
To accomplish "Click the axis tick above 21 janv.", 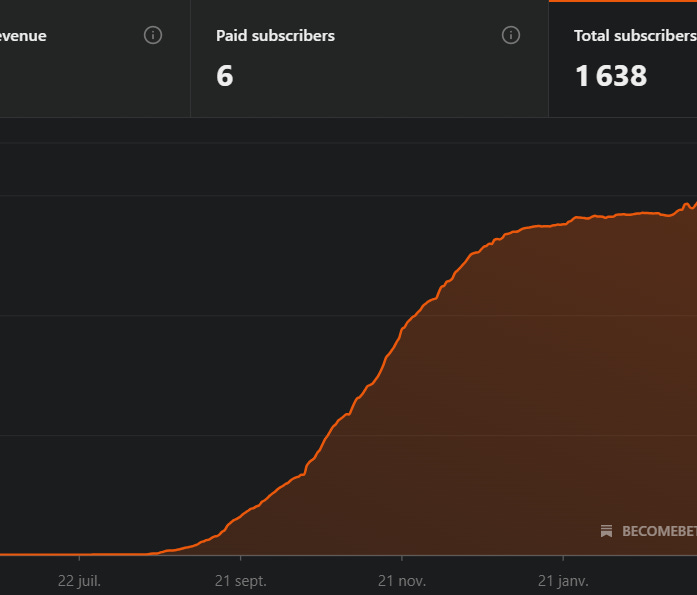I will (563, 558).
